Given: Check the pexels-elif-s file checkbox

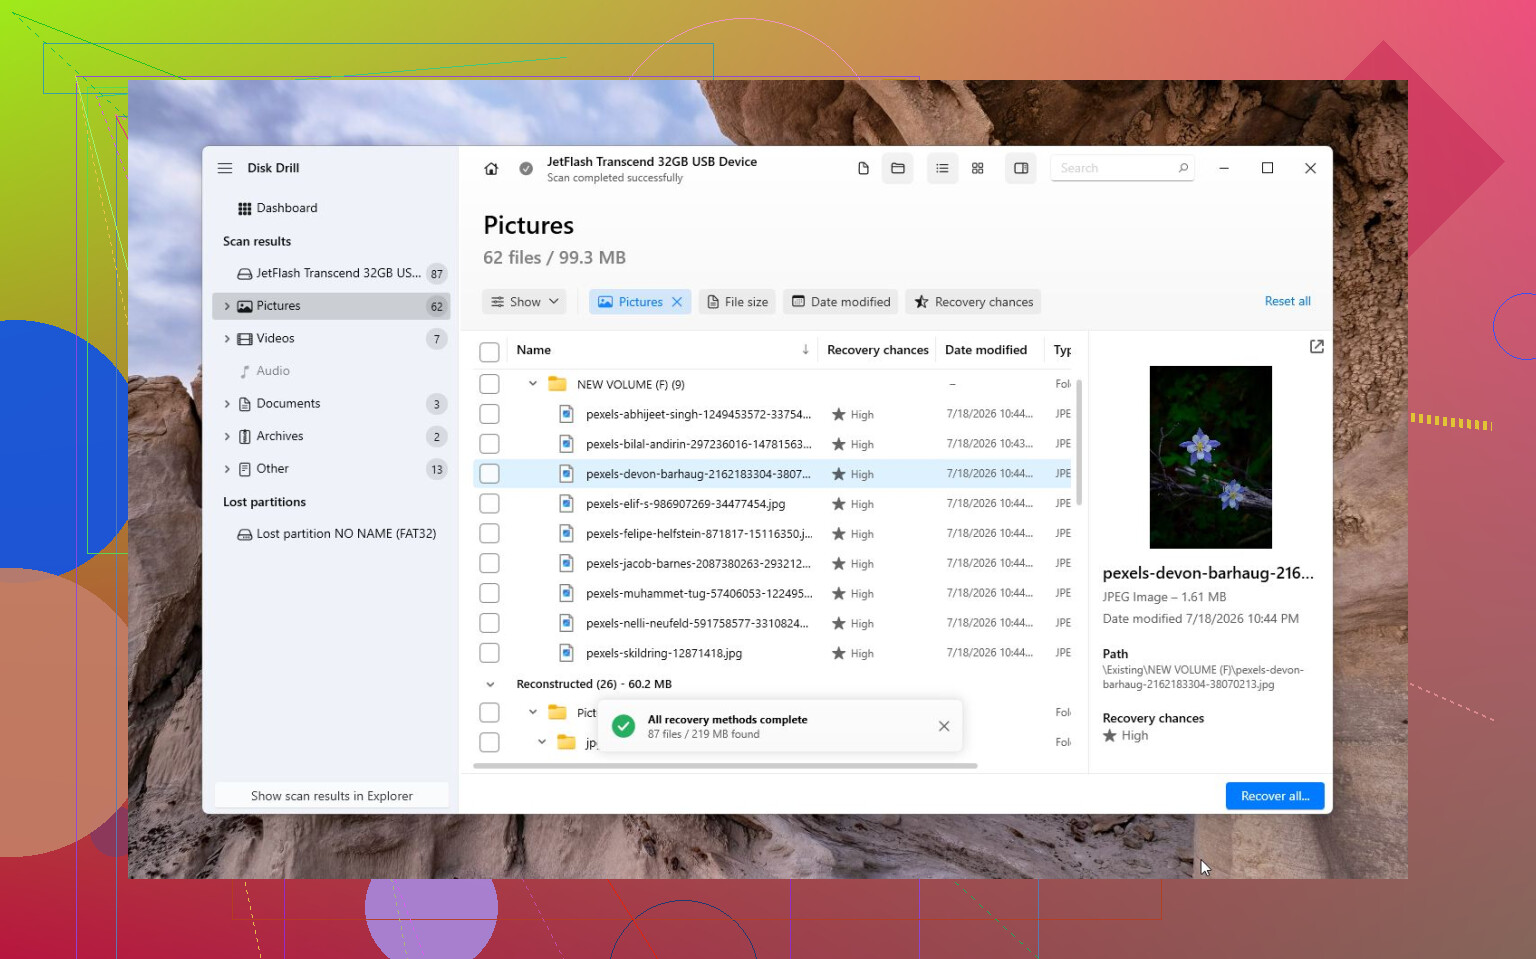Looking at the screenshot, I should [x=489, y=504].
